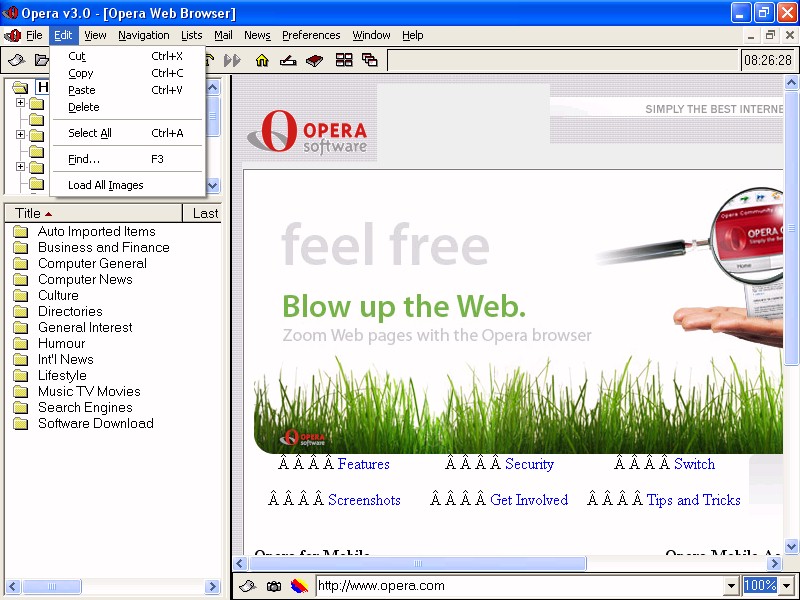The image size is (800, 600).
Task: Follow the Tips and Tricks link
Action: click(693, 499)
